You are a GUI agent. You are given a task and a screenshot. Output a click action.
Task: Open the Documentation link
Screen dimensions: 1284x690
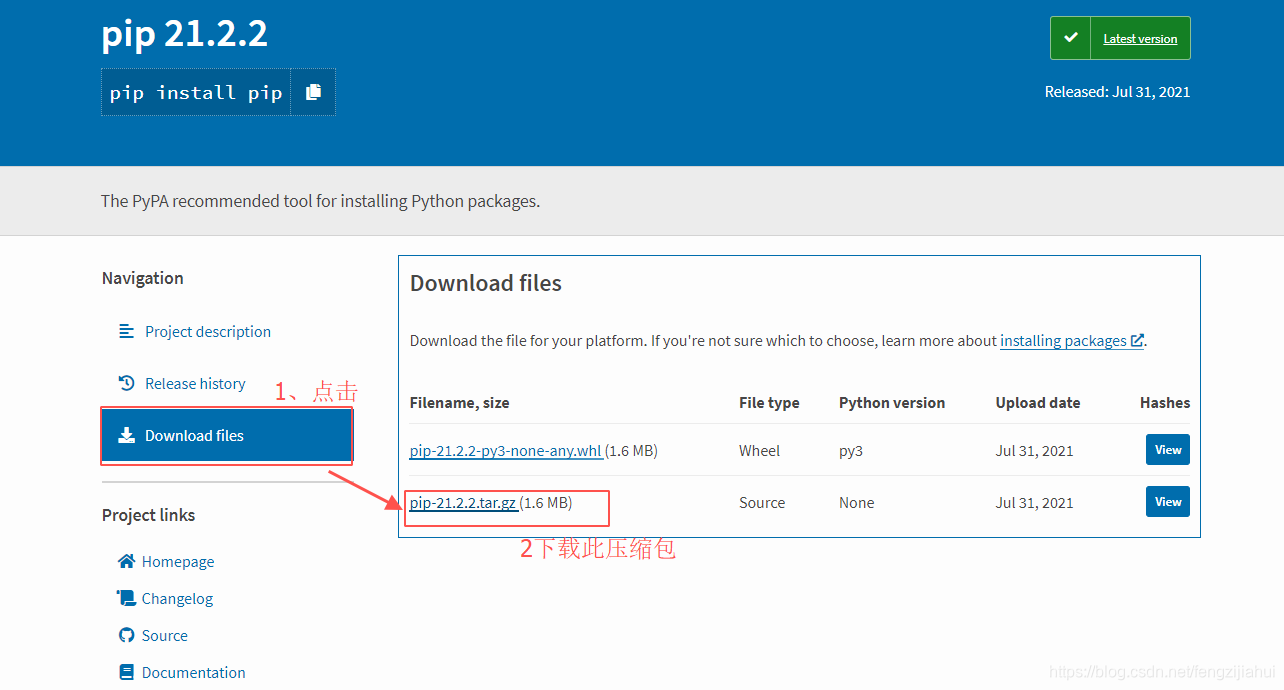pyautogui.click(x=194, y=672)
